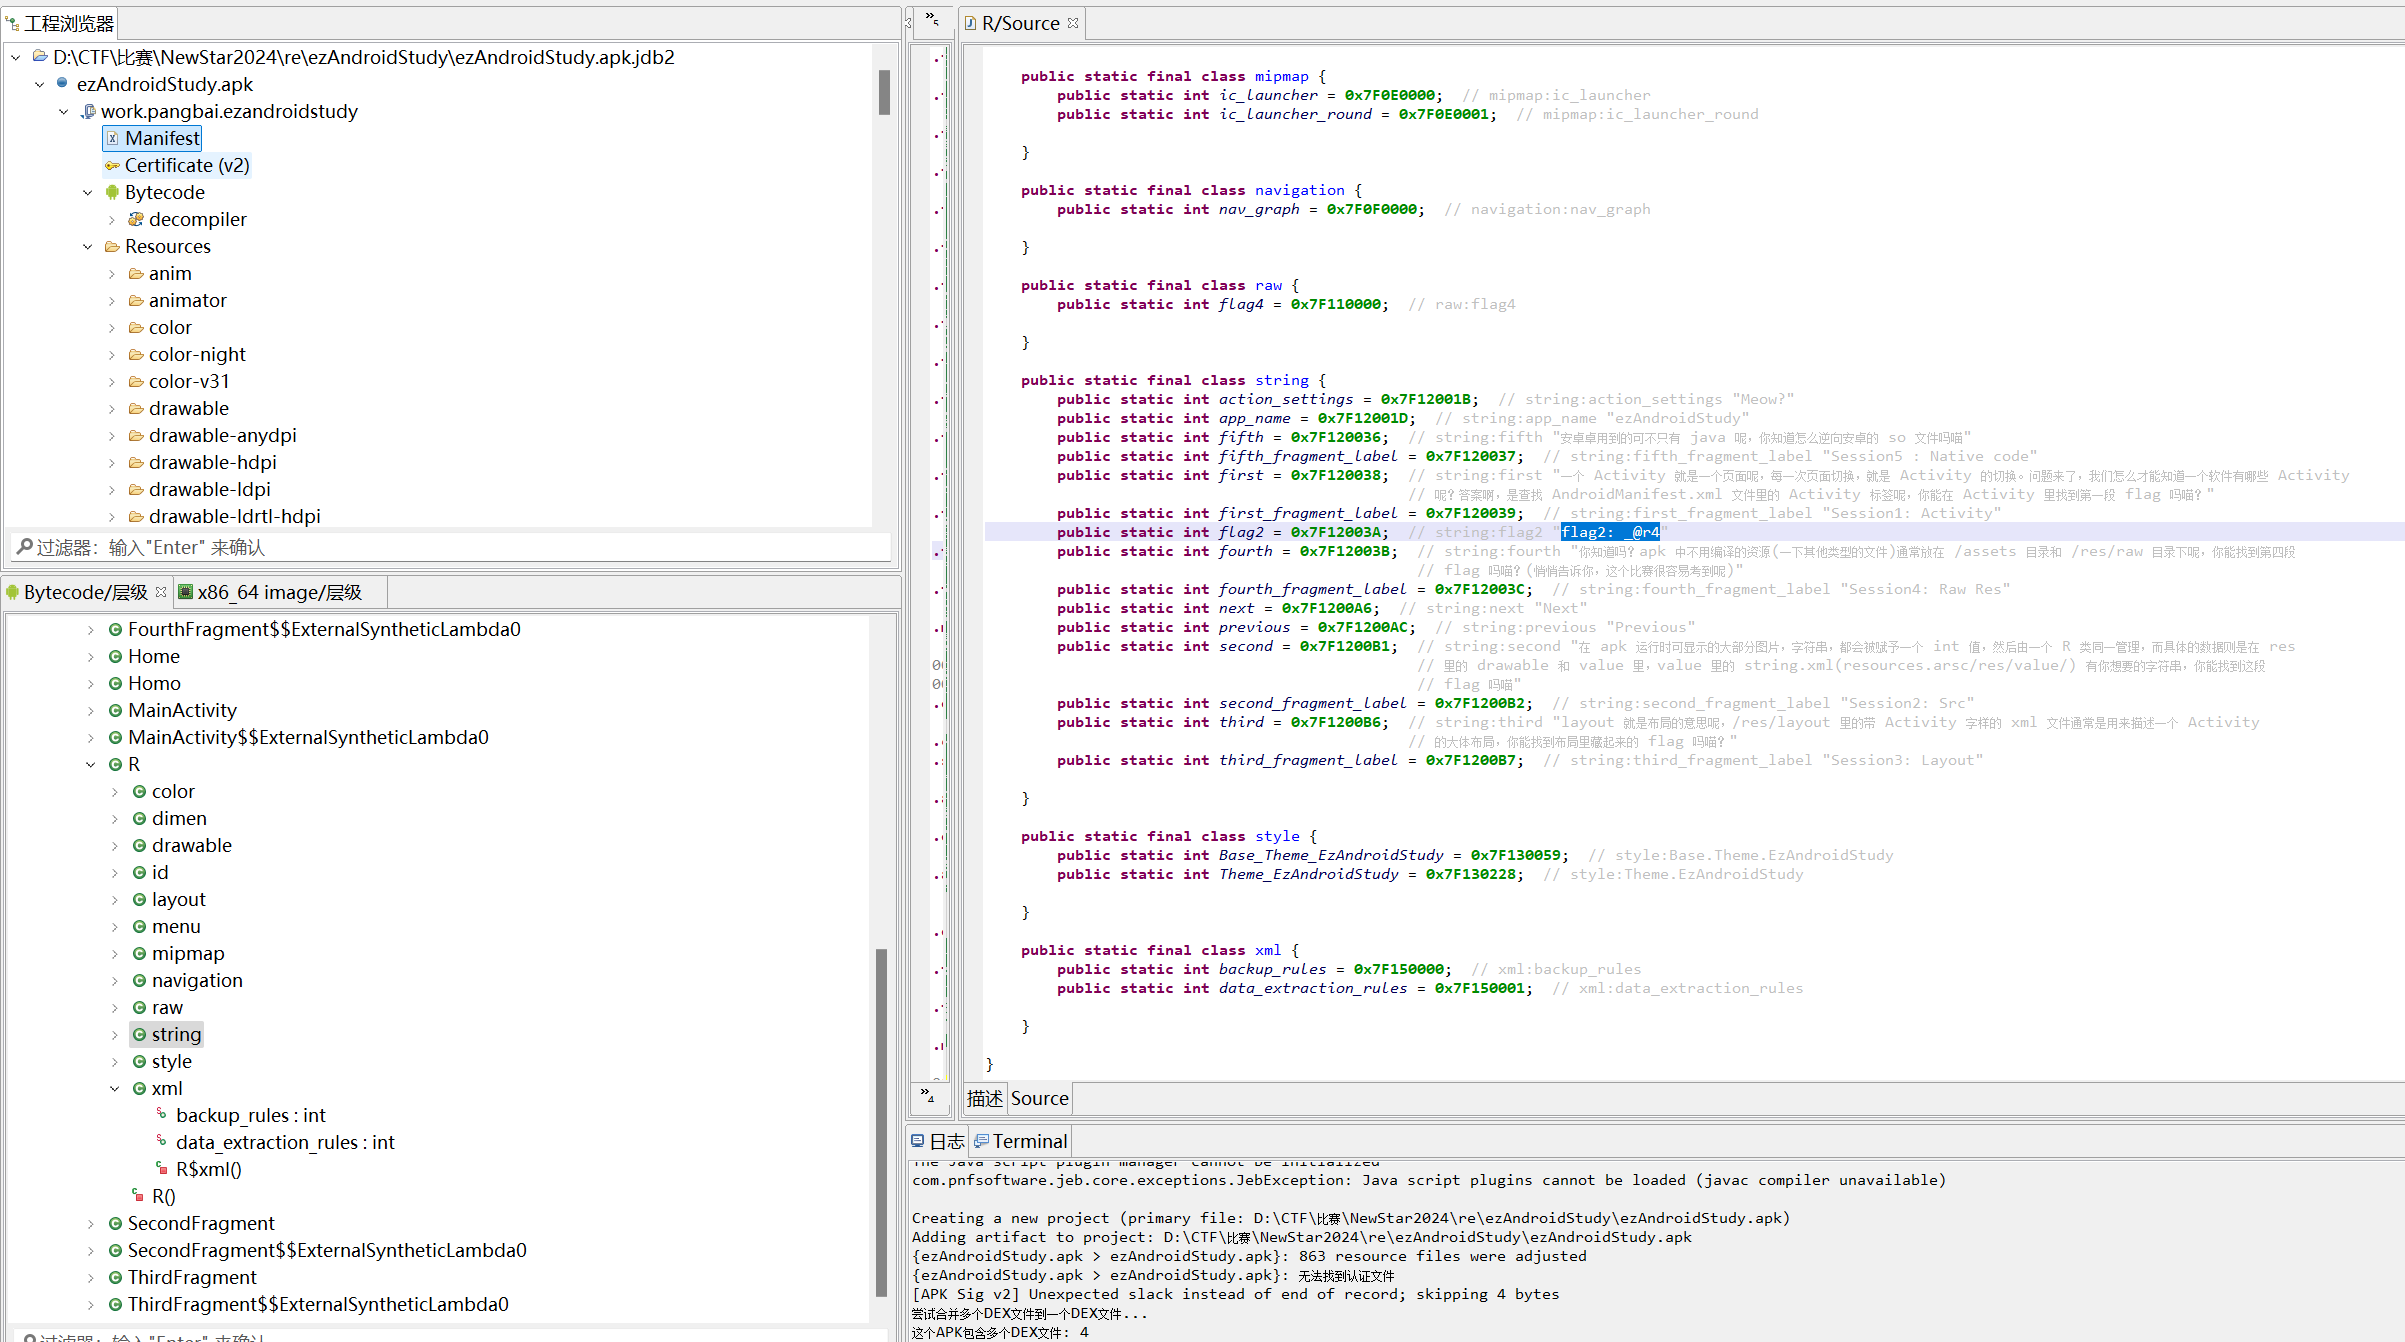Click the Bytecode android icon

click(112, 192)
